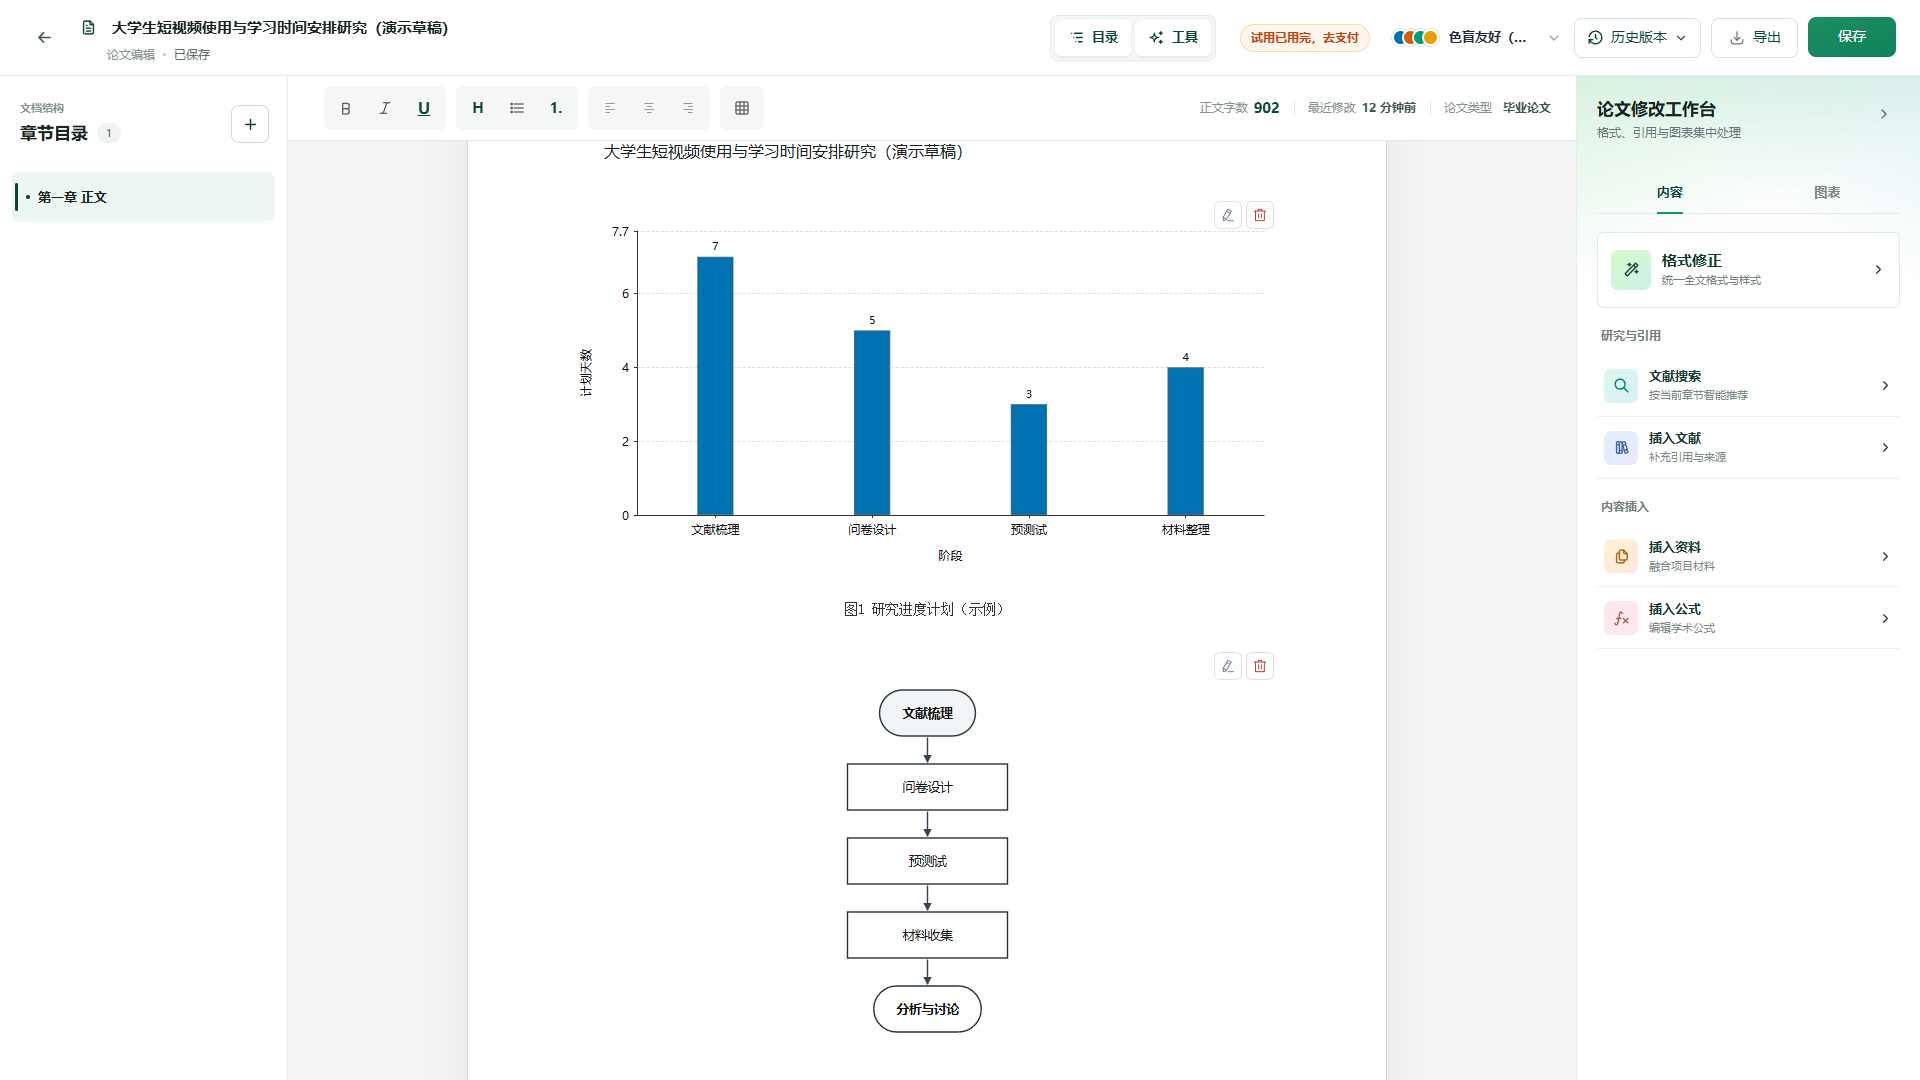The width and height of the screenshot is (1920, 1080).
Task: Toggle bold formatting
Action: point(346,108)
